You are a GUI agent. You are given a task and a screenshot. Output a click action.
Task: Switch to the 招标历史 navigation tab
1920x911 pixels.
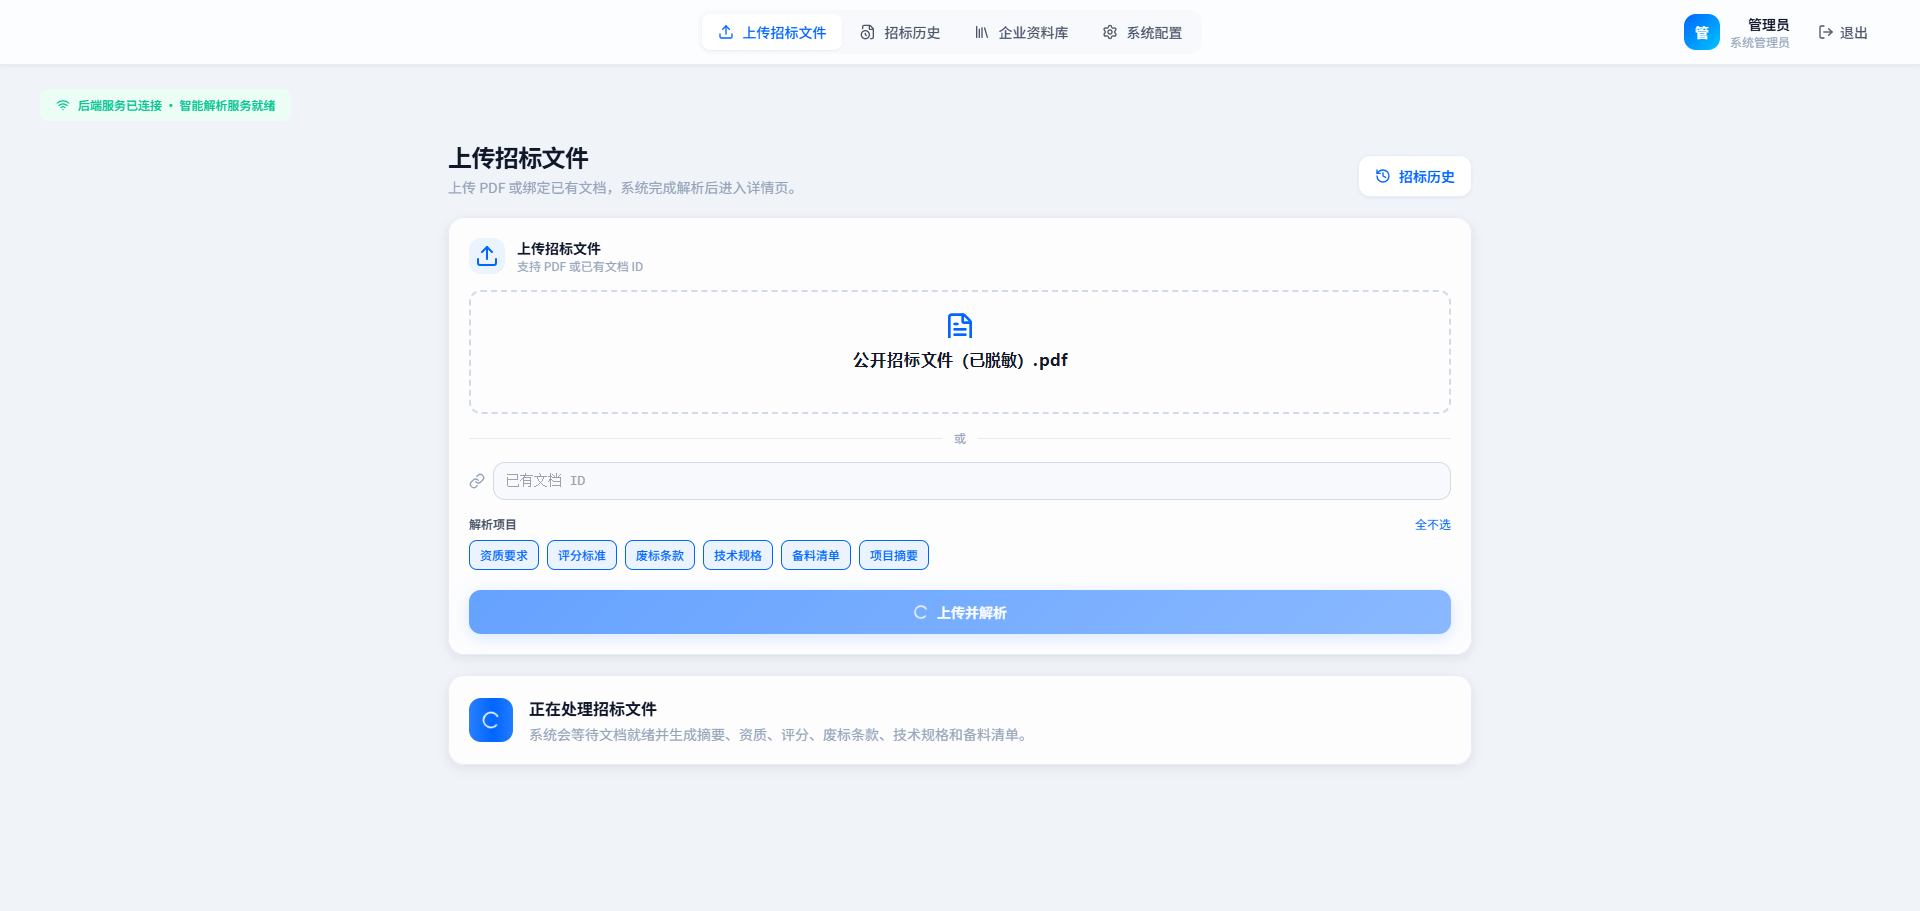[900, 33]
